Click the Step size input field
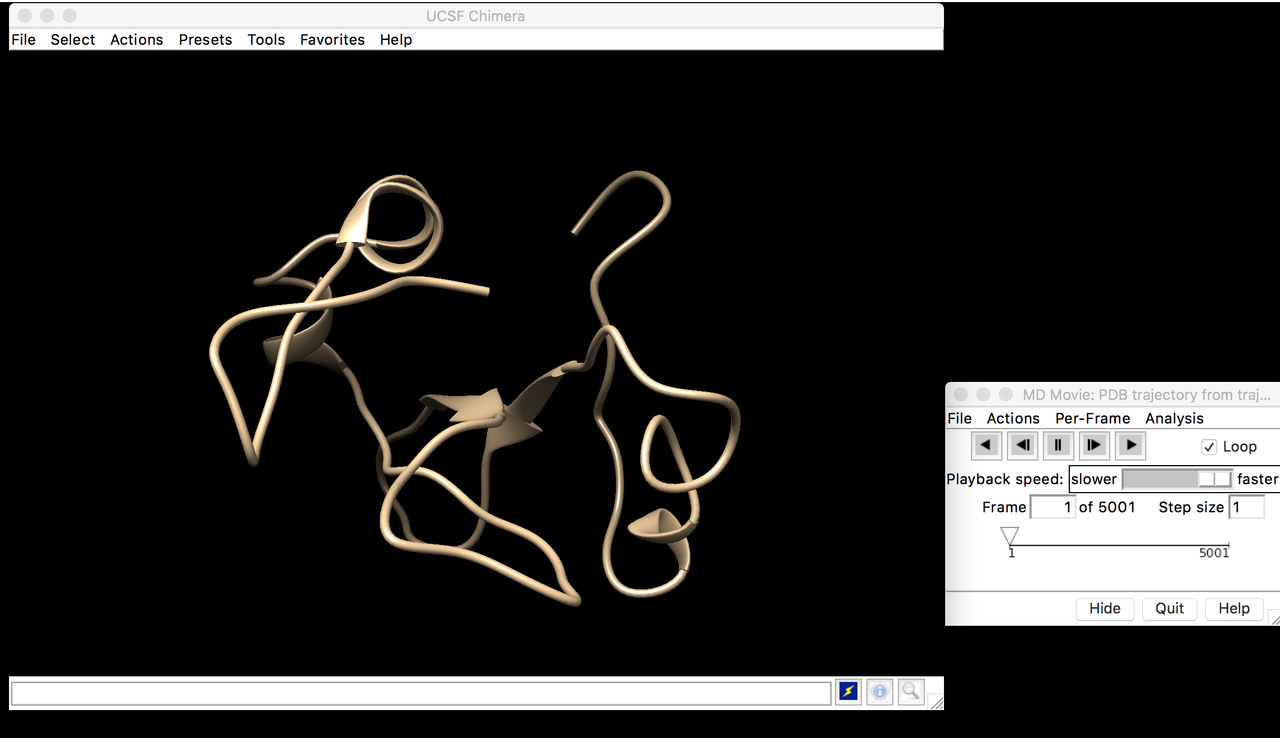This screenshot has height=738, width=1280. pyautogui.click(x=1247, y=507)
